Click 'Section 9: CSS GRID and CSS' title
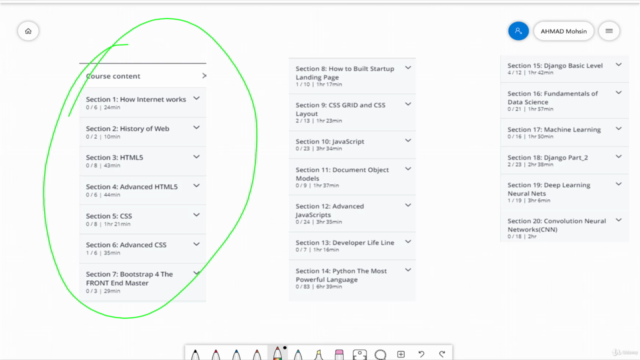This screenshot has width=640, height=360. pos(340,109)
